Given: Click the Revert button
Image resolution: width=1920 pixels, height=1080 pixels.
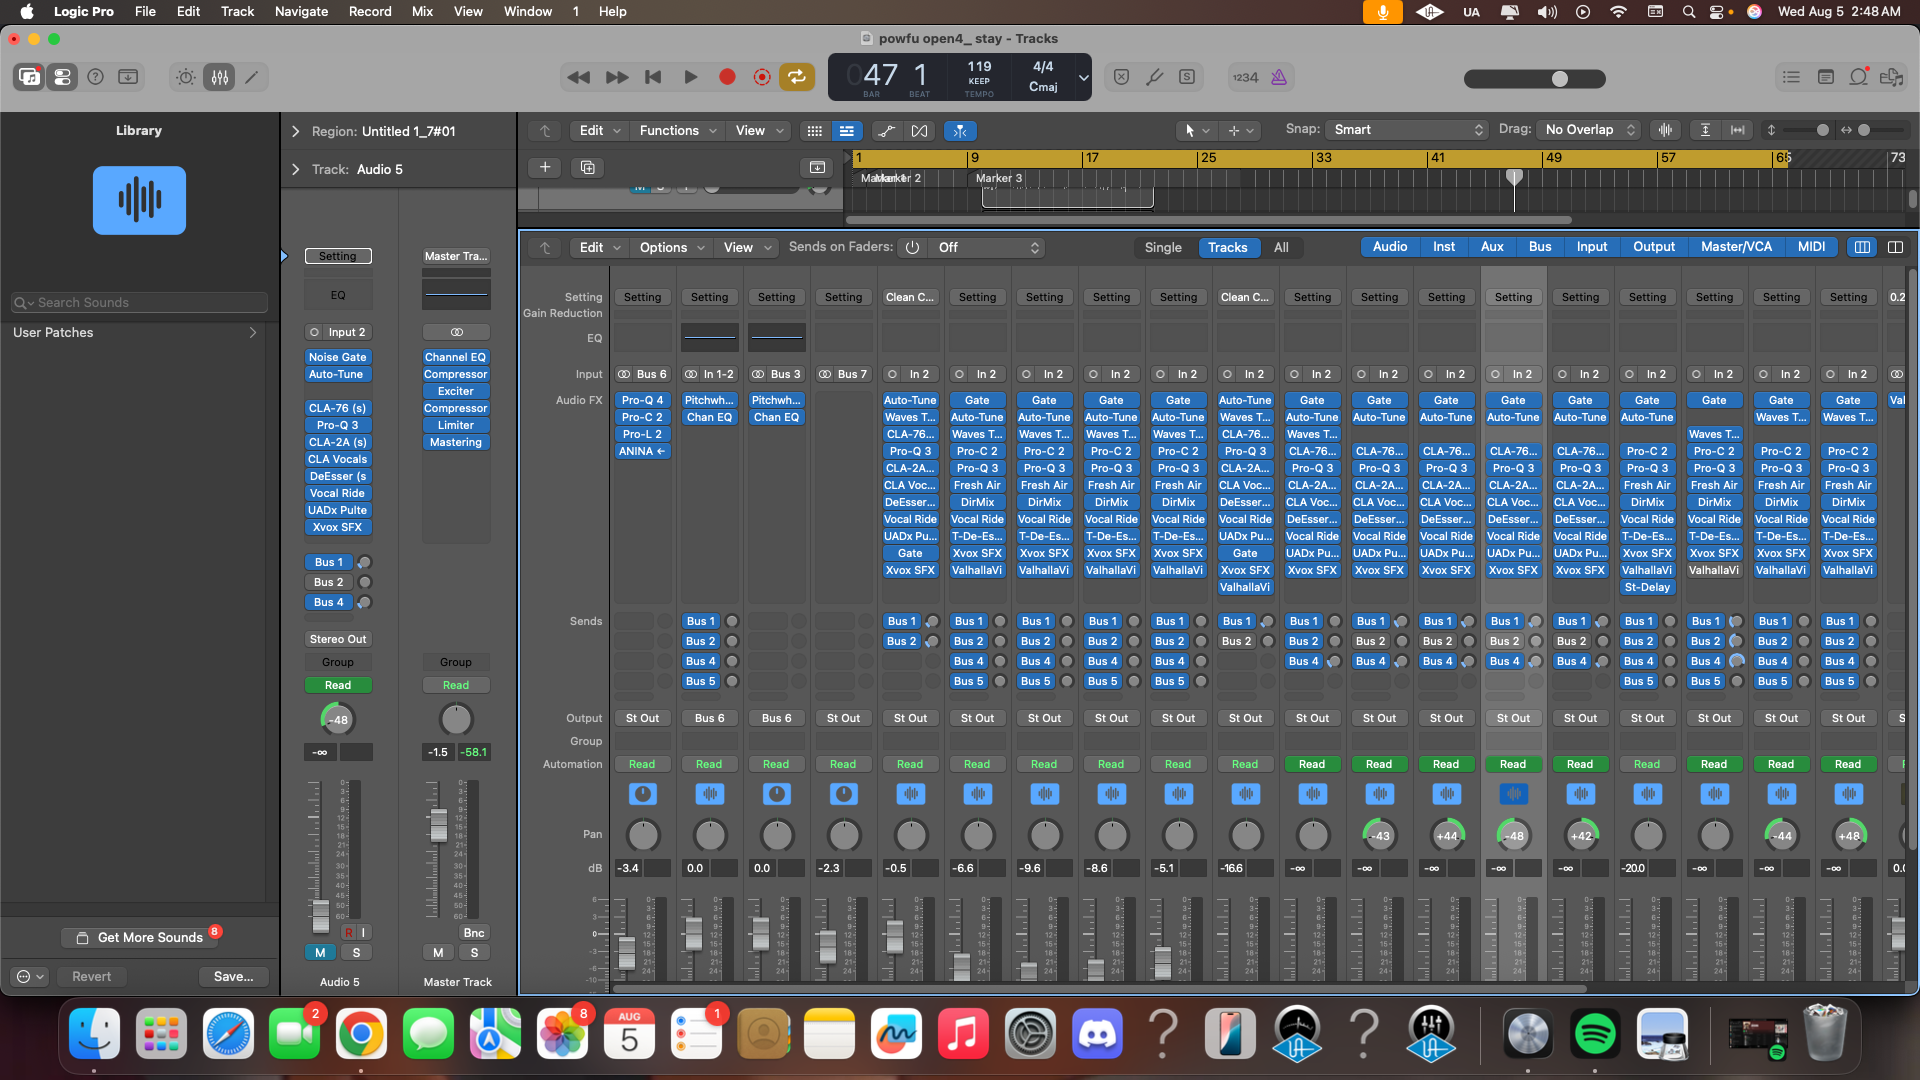Looking at the screenshot, I should pyautogui.click(x=92, y=977).
